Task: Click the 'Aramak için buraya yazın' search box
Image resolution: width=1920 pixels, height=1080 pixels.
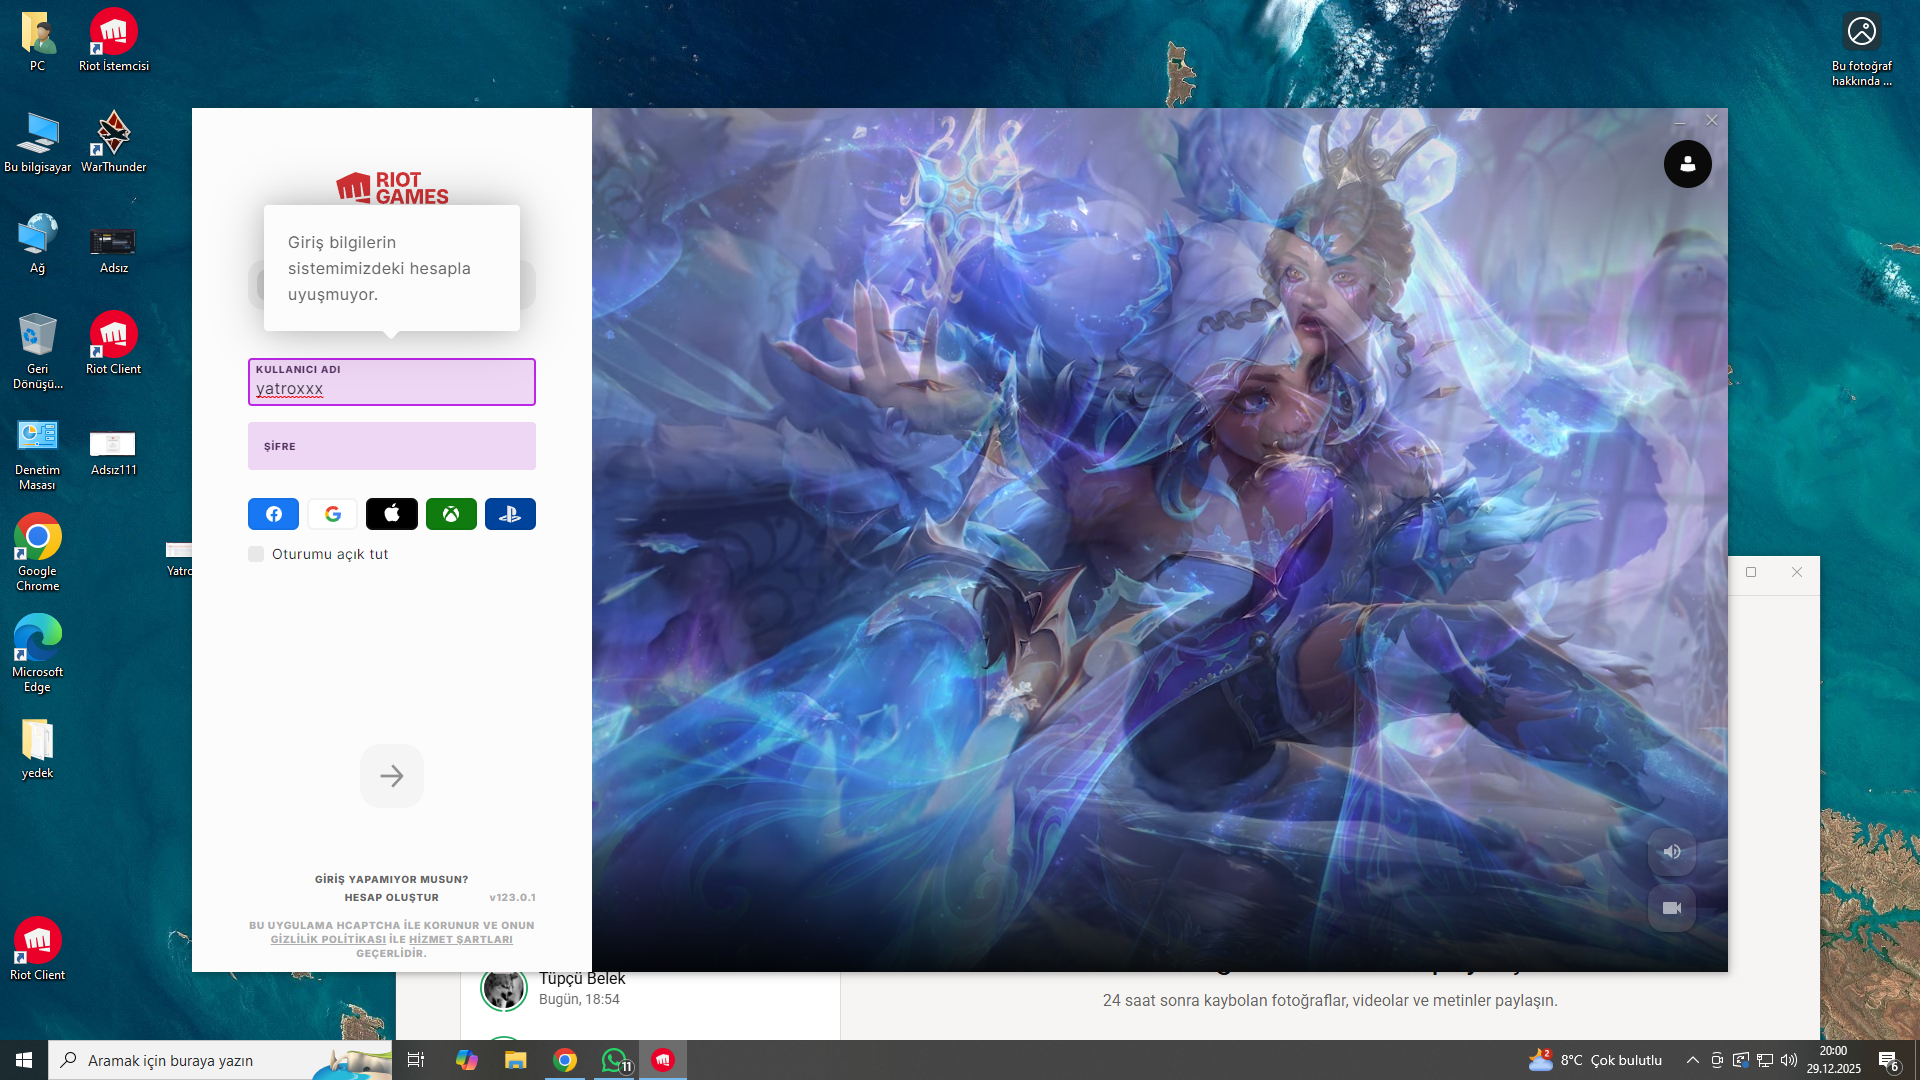Action: pos(220,1060)
